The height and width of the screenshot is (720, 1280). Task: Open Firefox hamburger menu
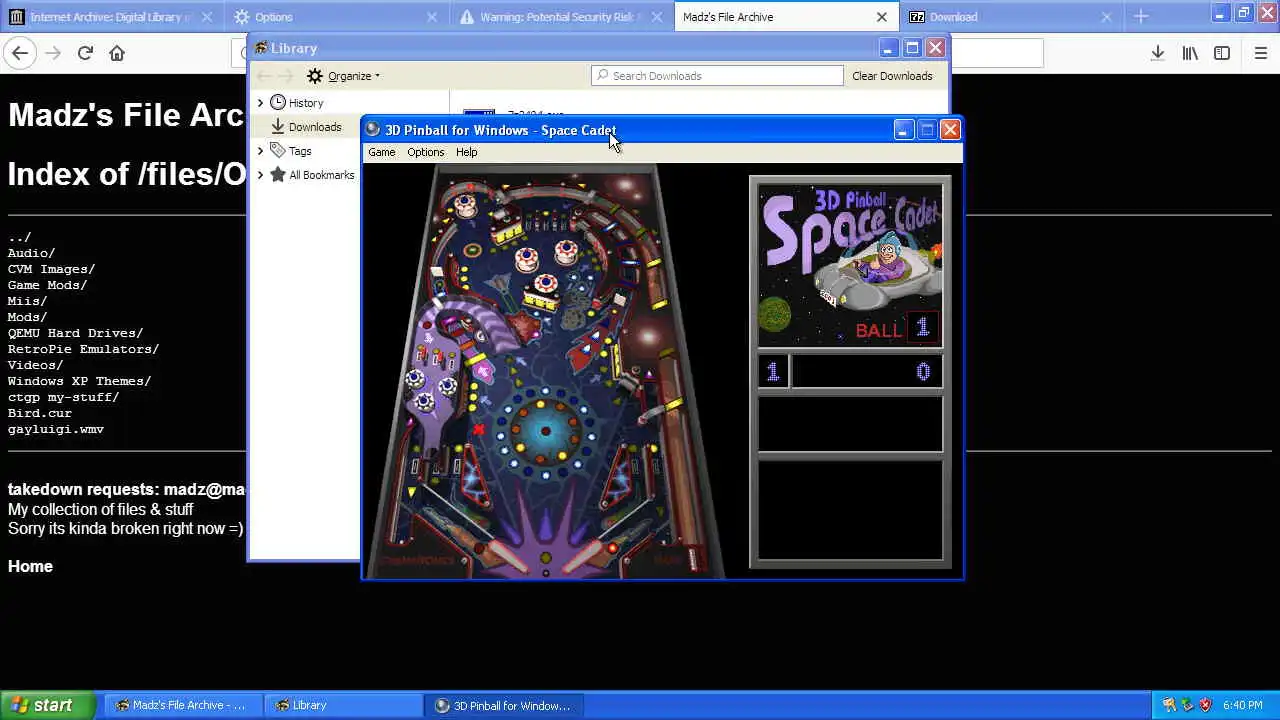pyautogui.click(x=1261, y=53)
